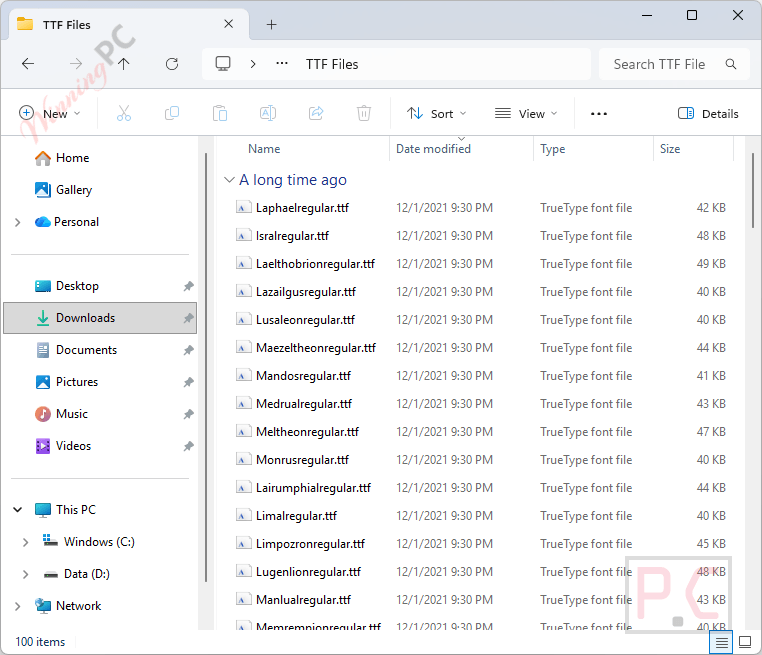Click the Laphaelregular.ttf font file icon
This screenshot has height=655, width=762.
click(x=243, y=207)
